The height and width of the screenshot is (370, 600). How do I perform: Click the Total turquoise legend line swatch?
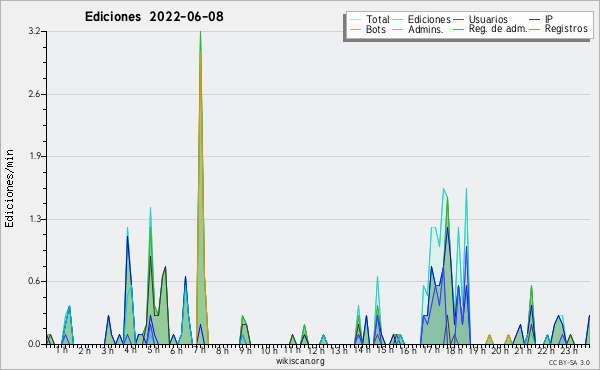[x=355, y=20]
